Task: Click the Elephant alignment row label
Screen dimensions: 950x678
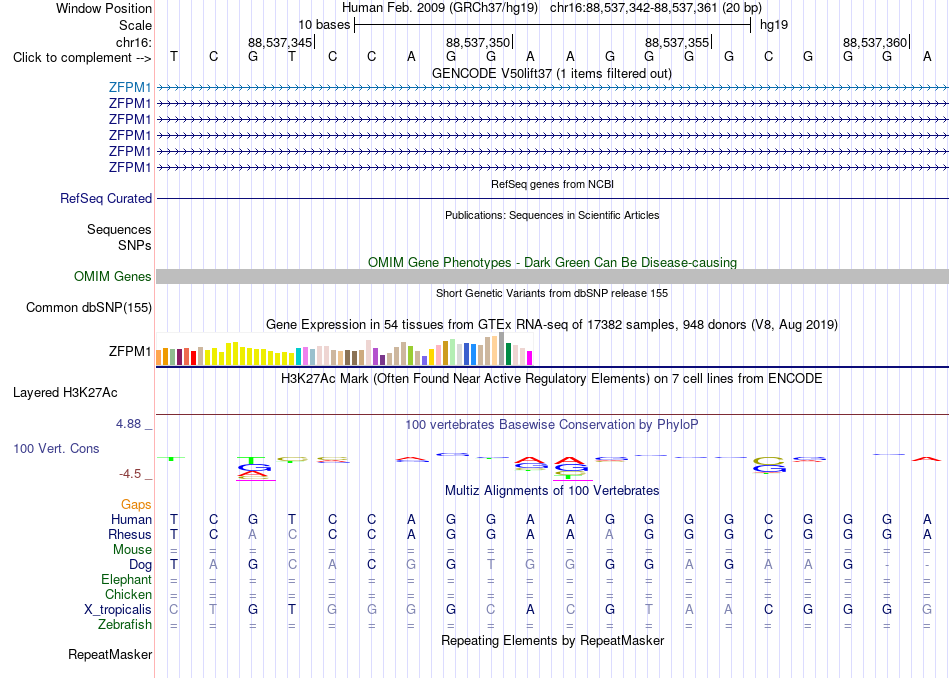Action: pos(126,580)
